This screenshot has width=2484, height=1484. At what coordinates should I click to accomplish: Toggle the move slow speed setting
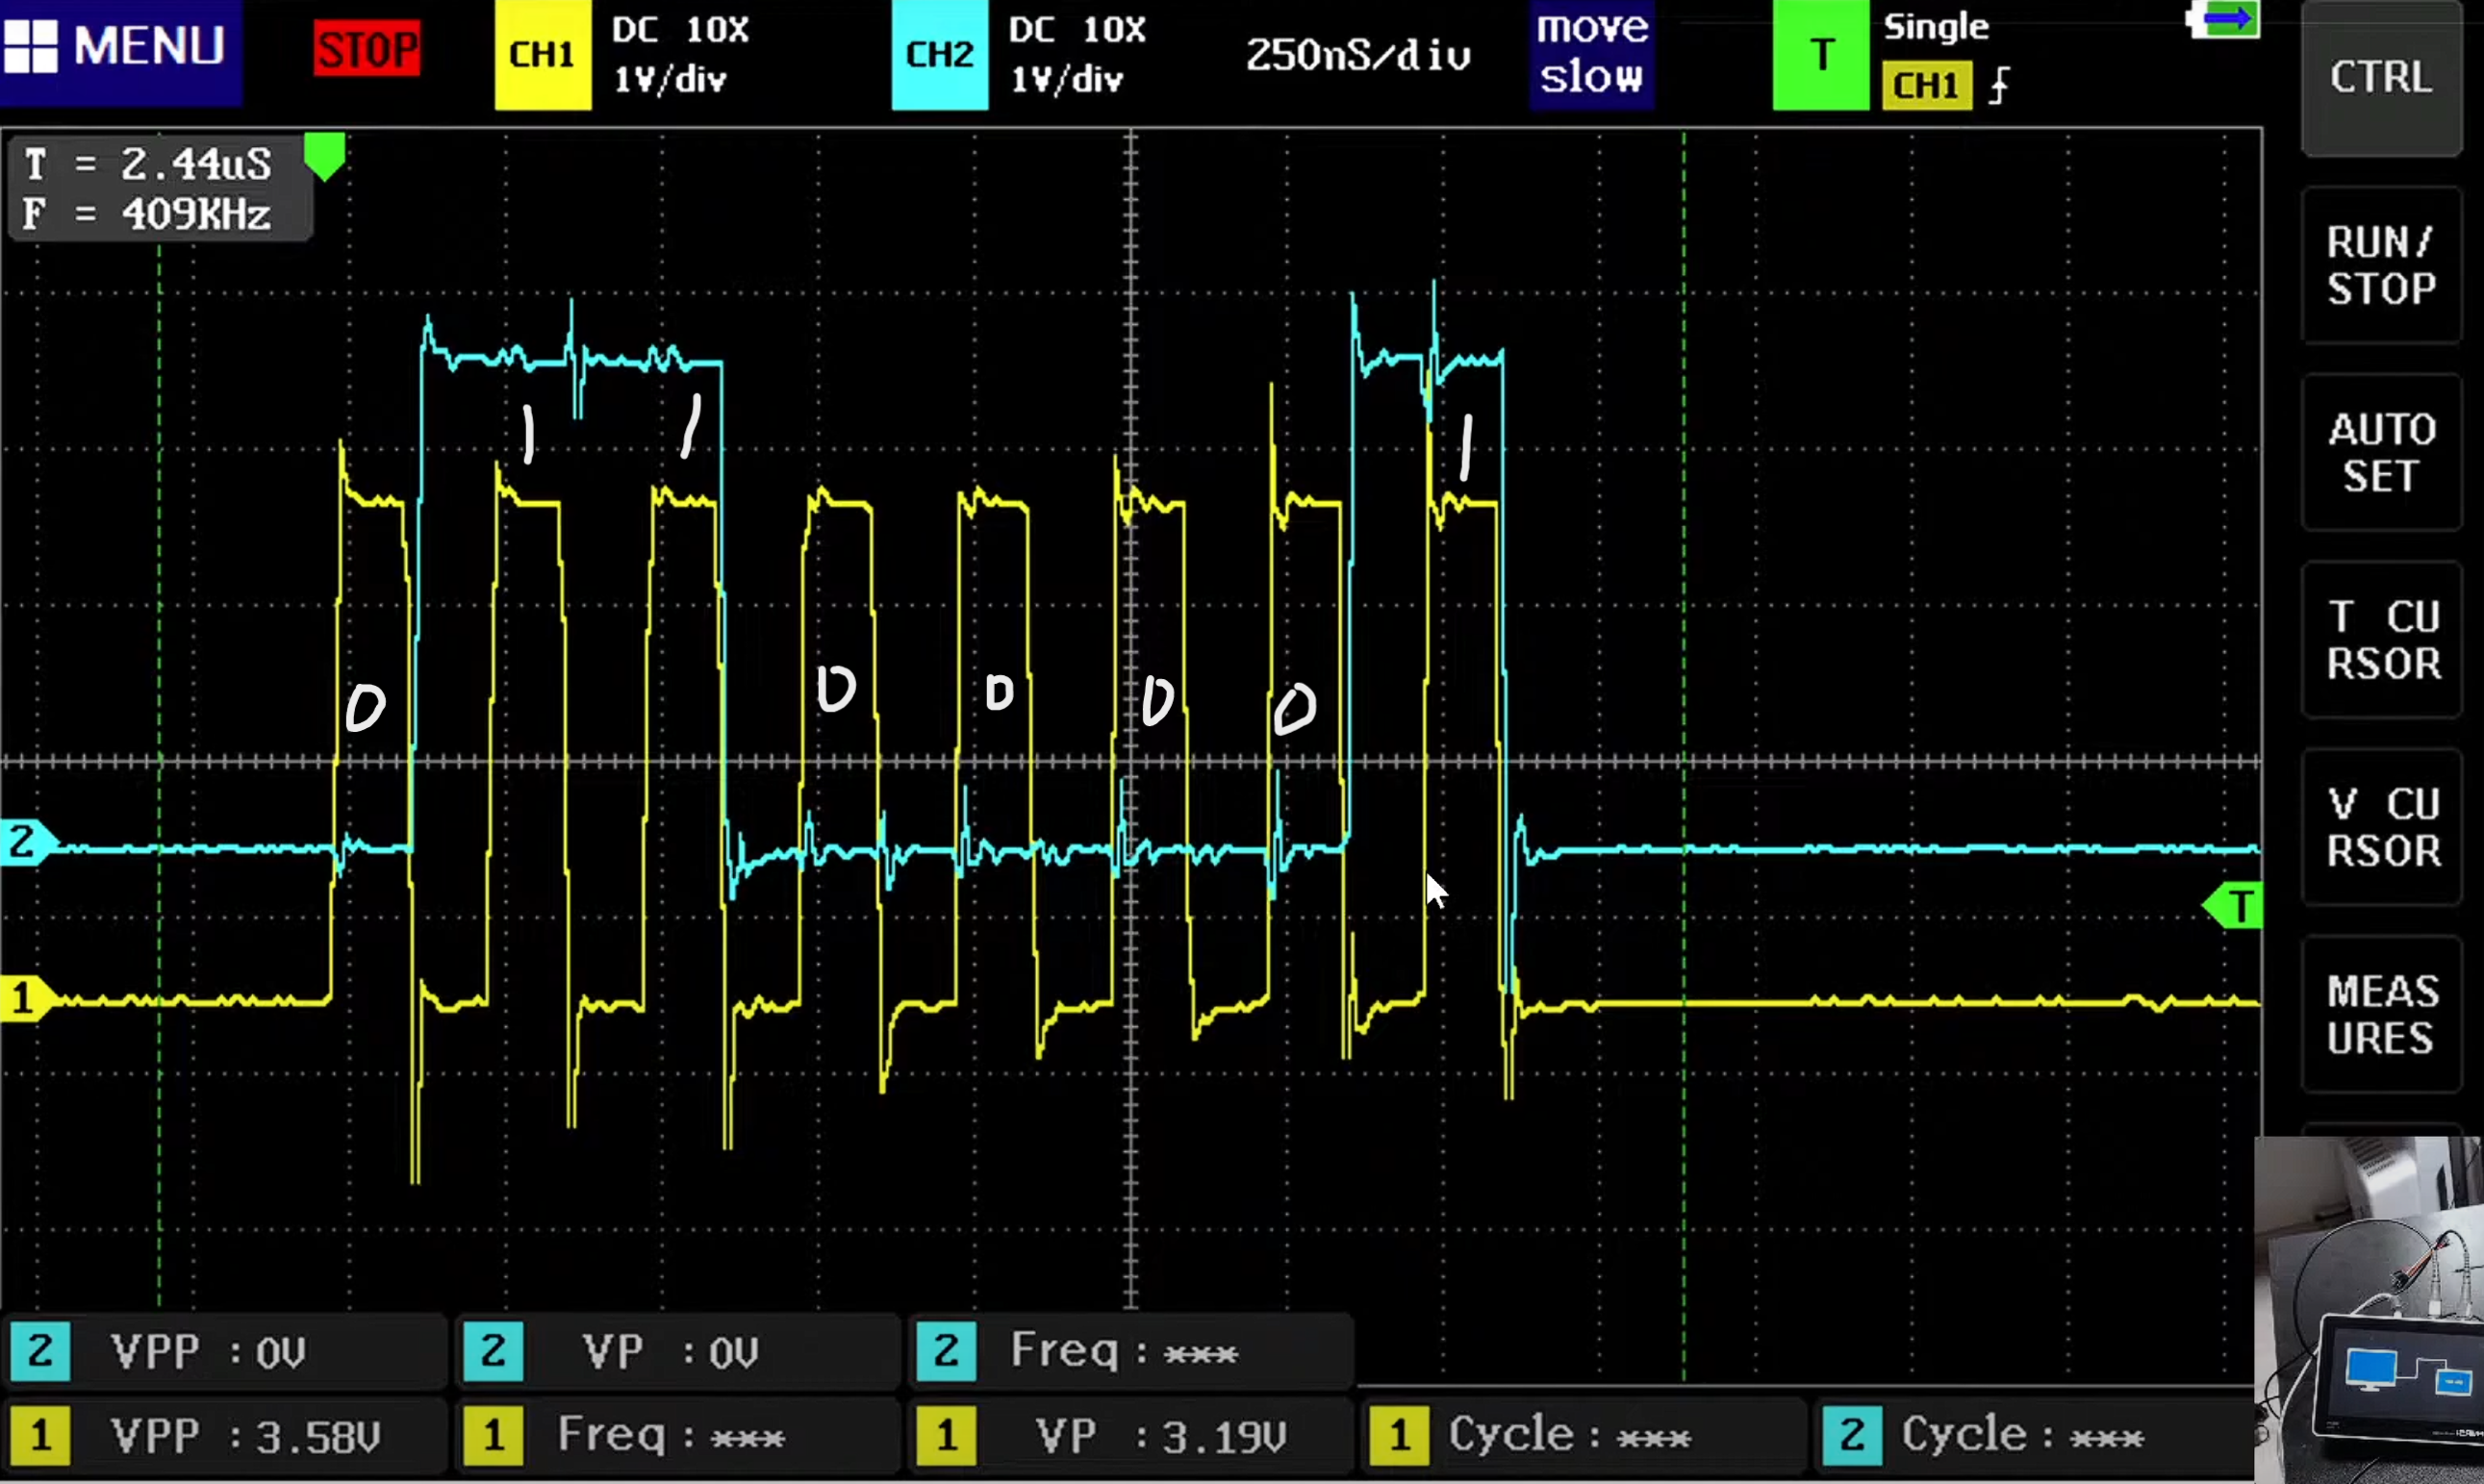pos(1591,54)
